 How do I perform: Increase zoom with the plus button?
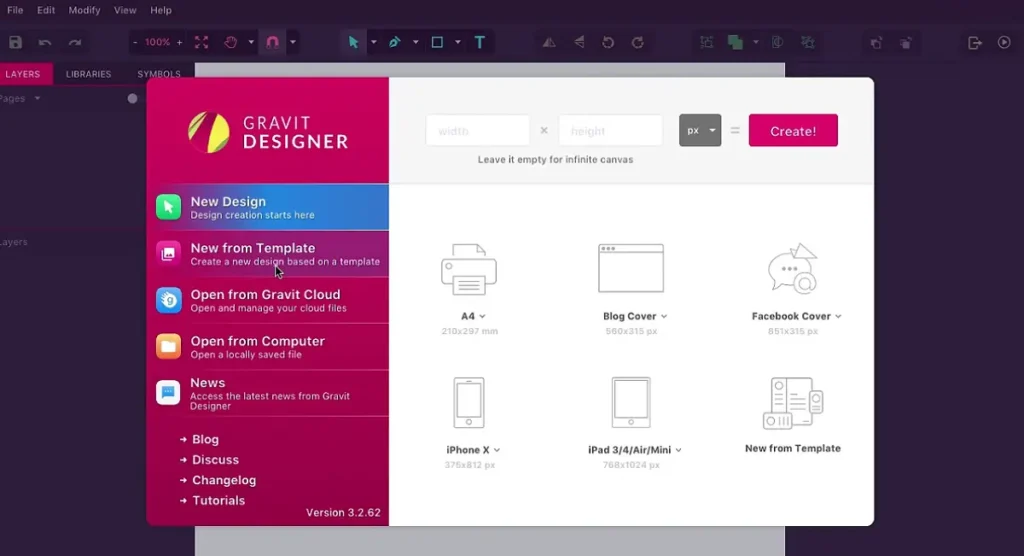pos(180,42)
